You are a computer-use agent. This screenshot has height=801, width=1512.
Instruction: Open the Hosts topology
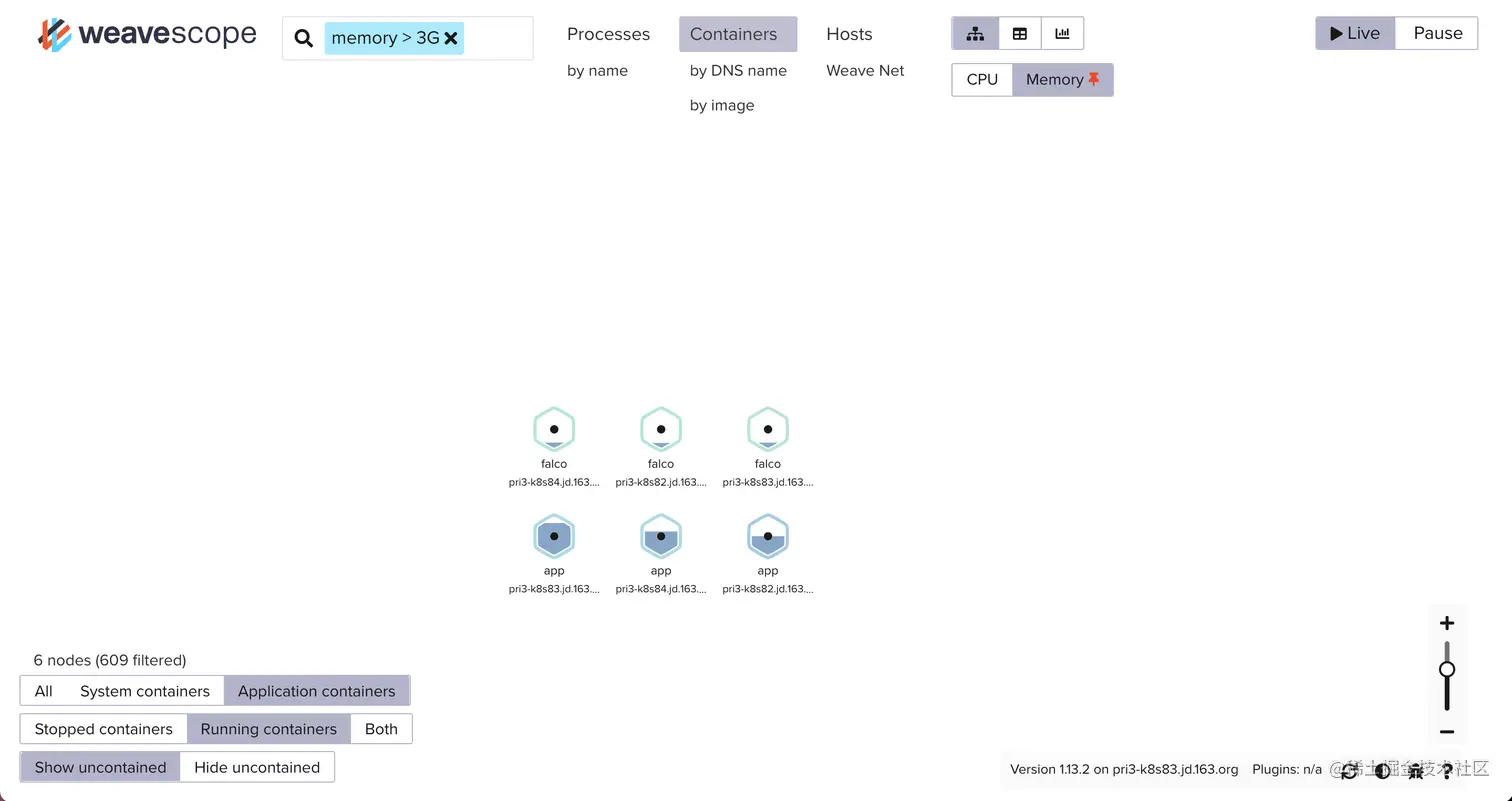click(x=849, y=34)
